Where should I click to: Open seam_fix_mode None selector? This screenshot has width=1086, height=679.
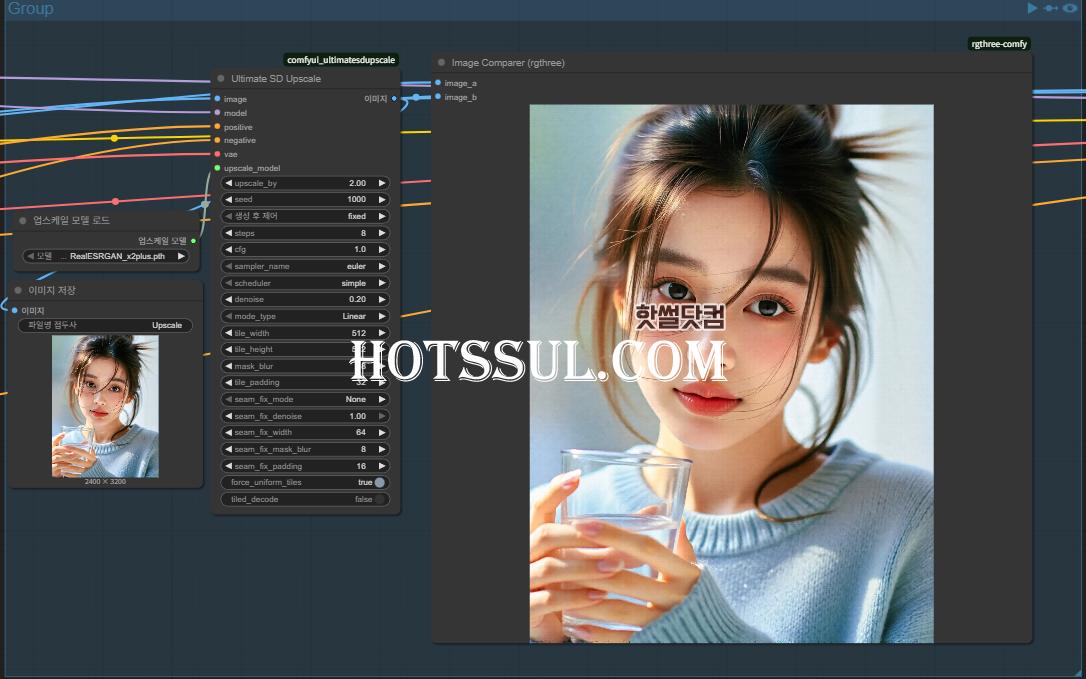tap(305, 399)
